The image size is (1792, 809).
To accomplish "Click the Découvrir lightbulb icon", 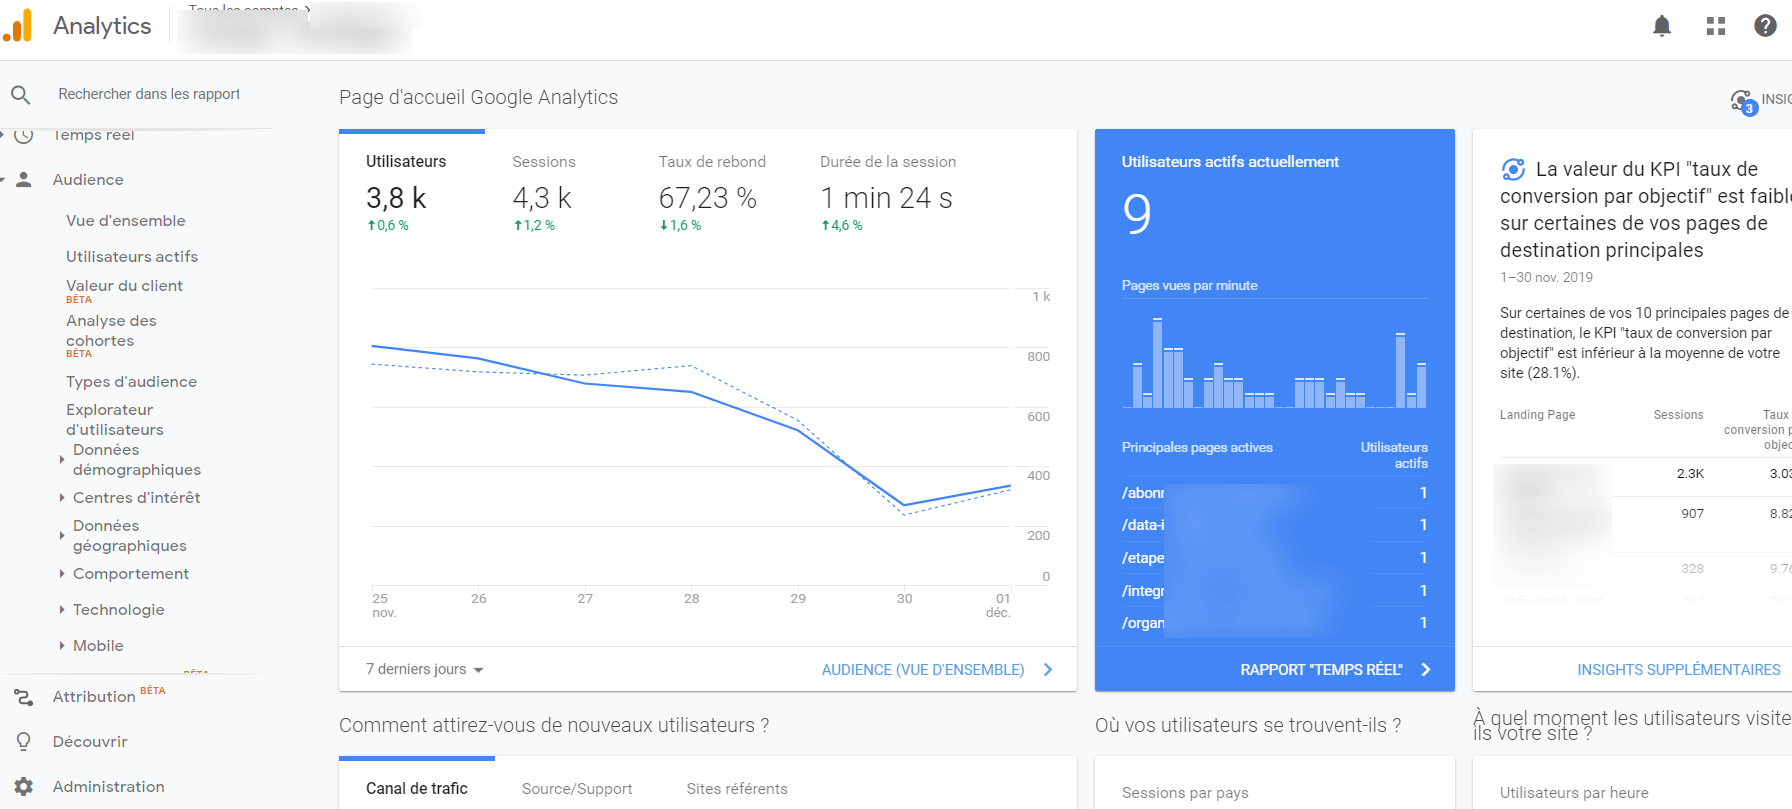I will tap(24, 742).
